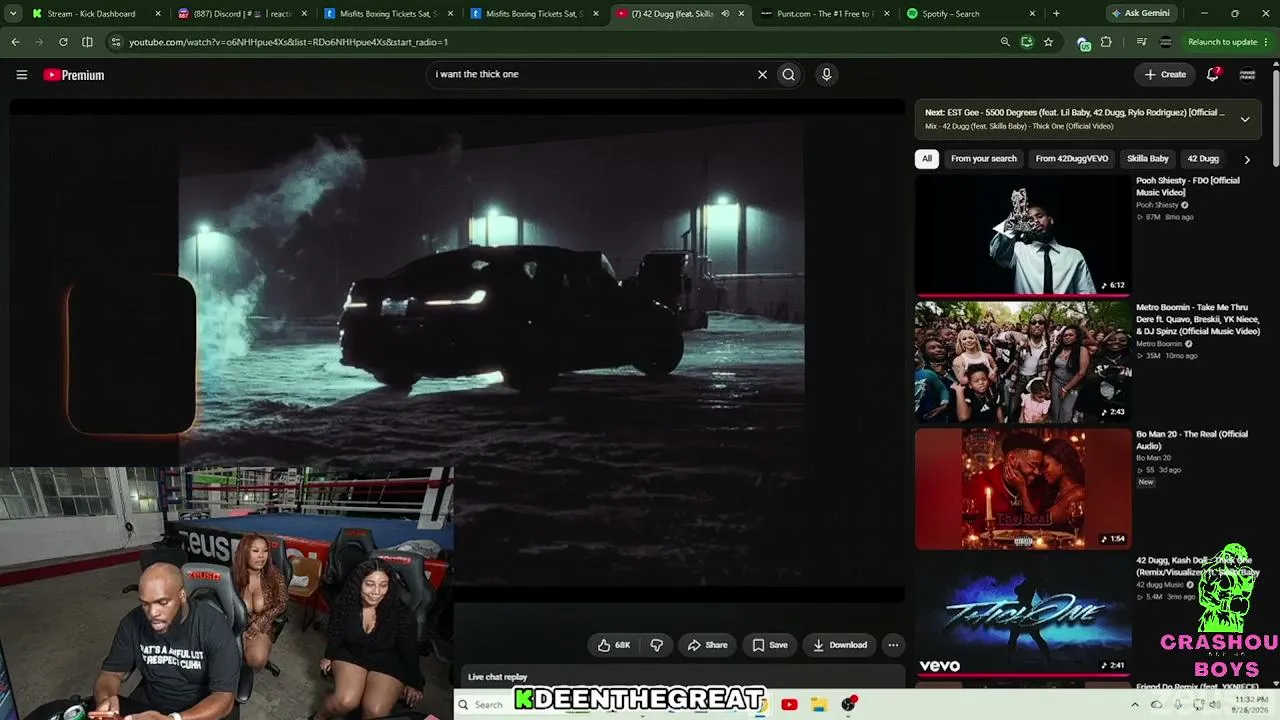Open the YouTube guide hamburger menu
Screen dimensions: 1280x720
point(21,75)
